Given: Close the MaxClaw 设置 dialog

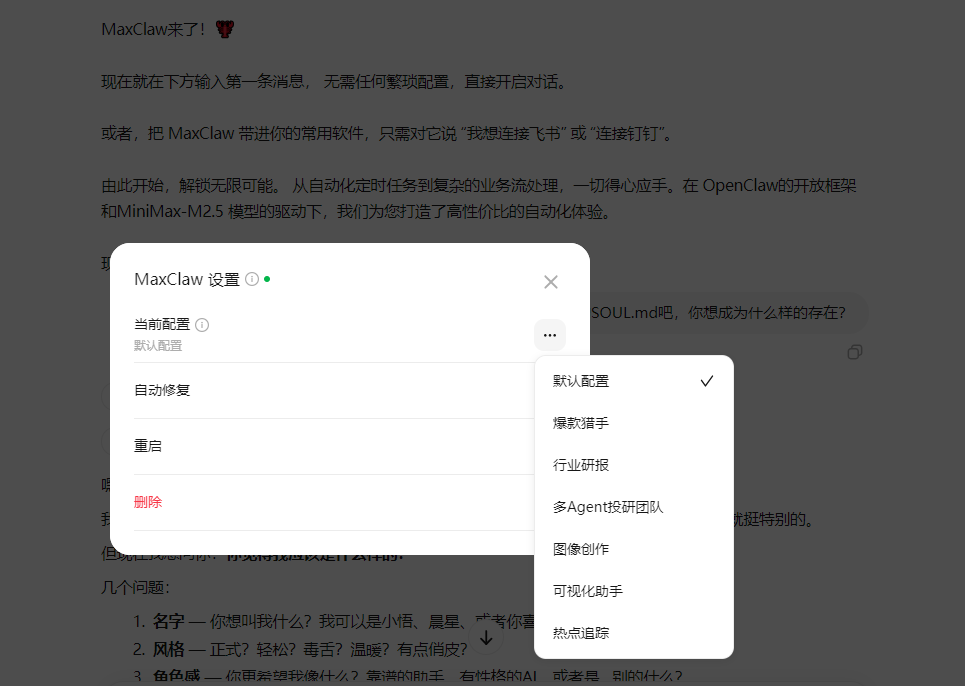Looking at the screenshot, I should (x=550, y=282).
